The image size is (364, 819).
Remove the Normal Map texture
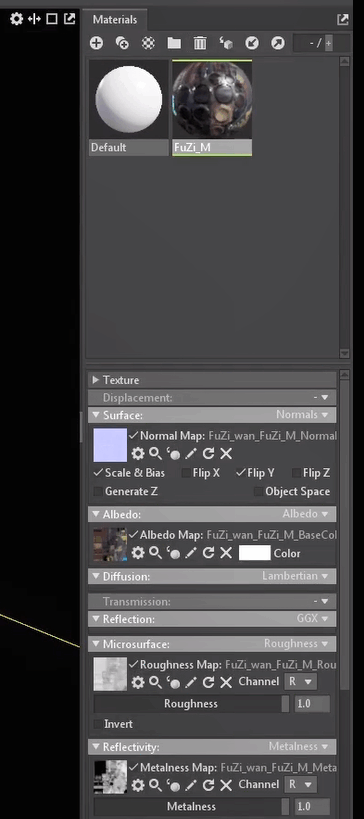226,453
